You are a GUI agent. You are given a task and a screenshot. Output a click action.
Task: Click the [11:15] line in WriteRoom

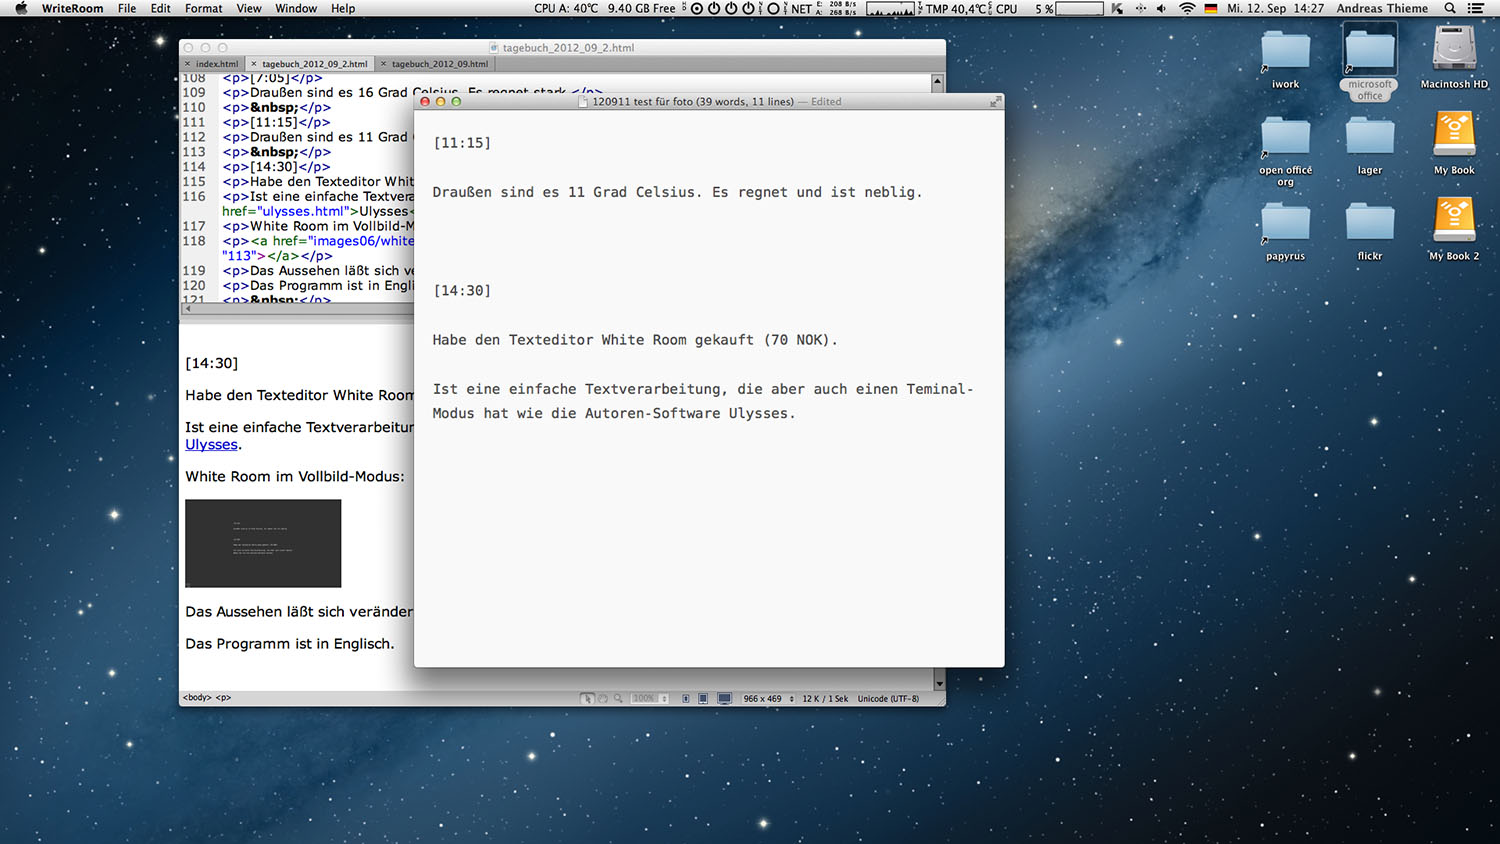[x=462, y=143]
